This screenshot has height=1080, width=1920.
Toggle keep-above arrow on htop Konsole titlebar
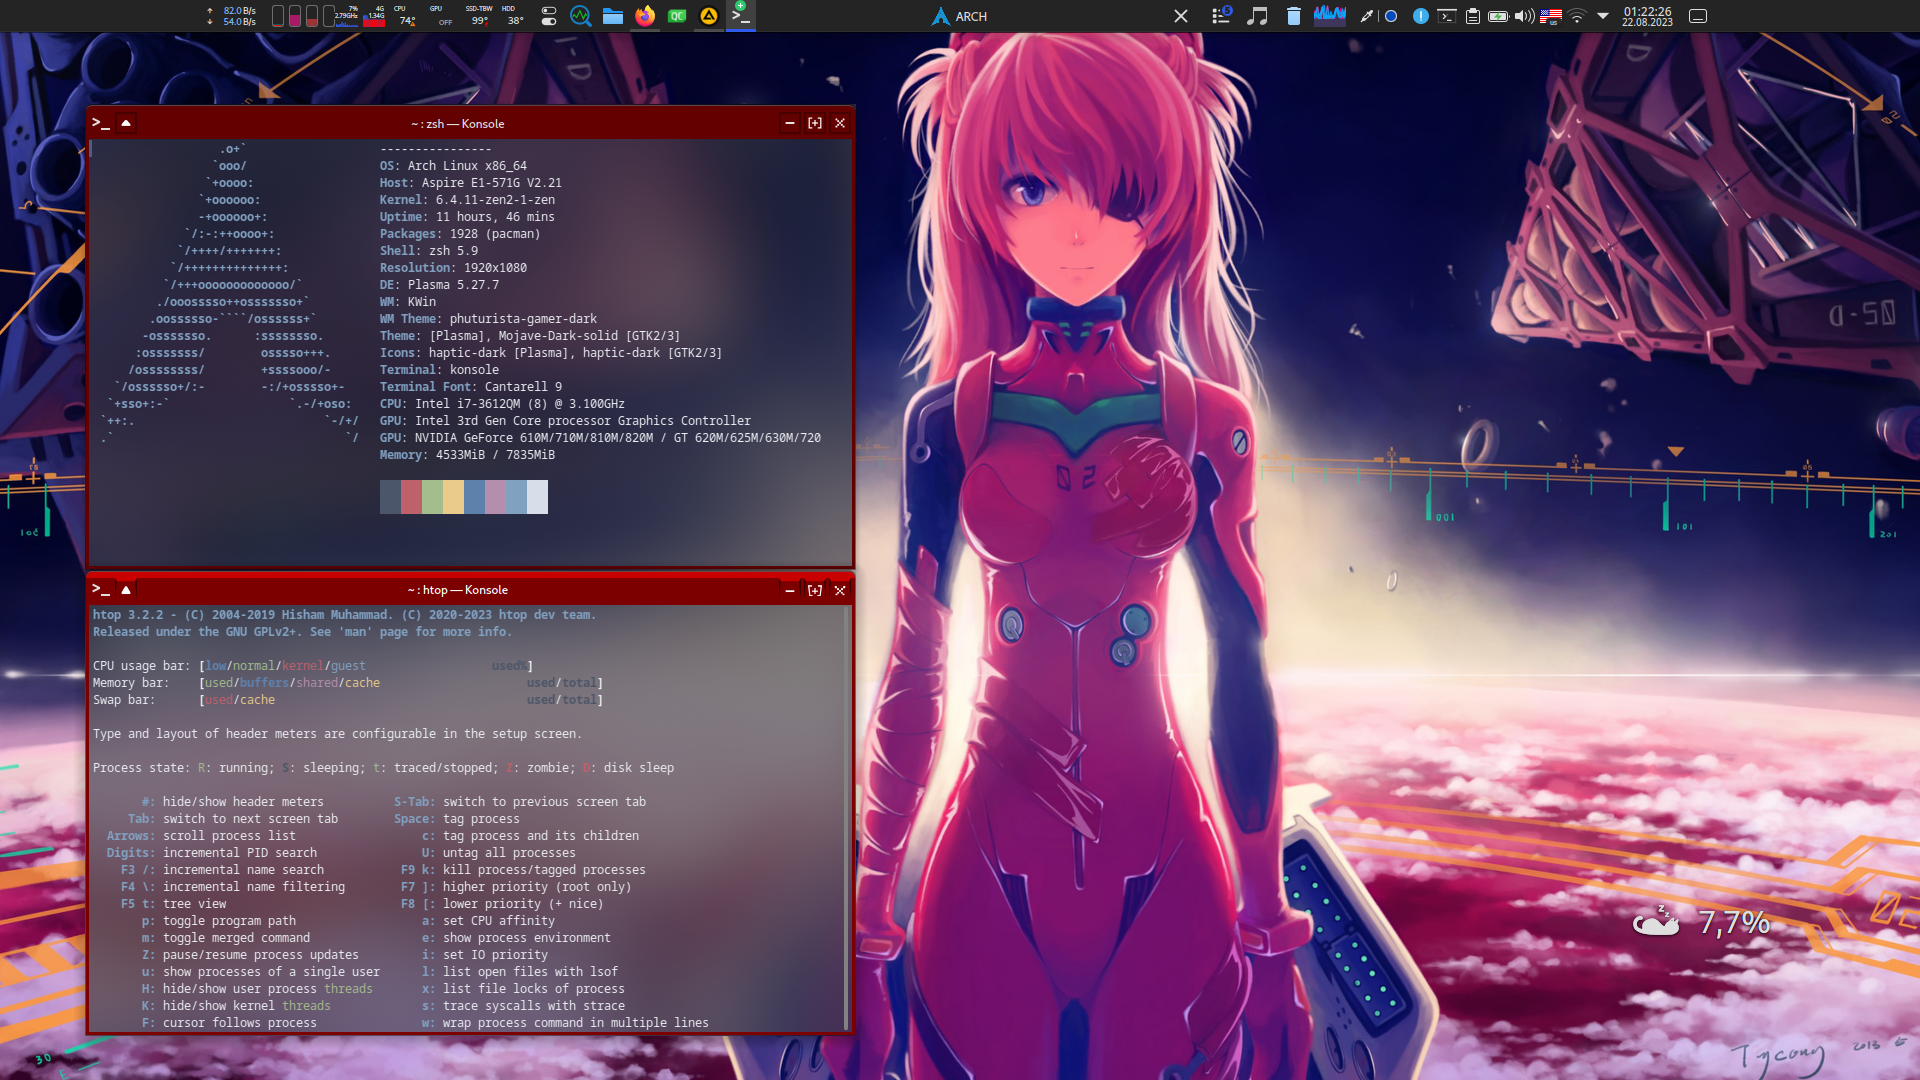126,589
